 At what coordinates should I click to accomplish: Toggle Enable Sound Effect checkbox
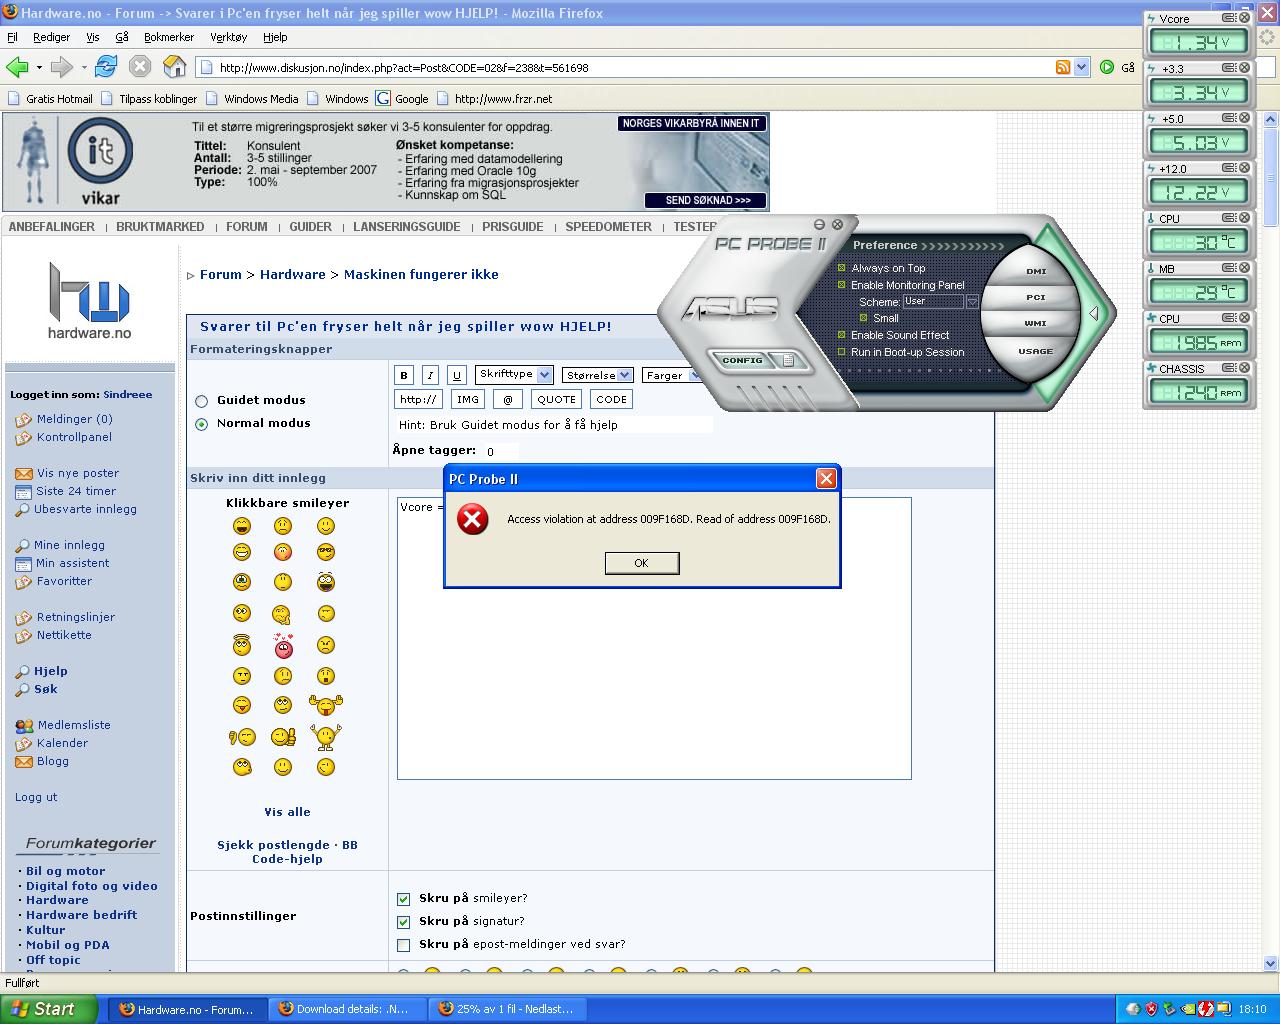click(842, 335)
